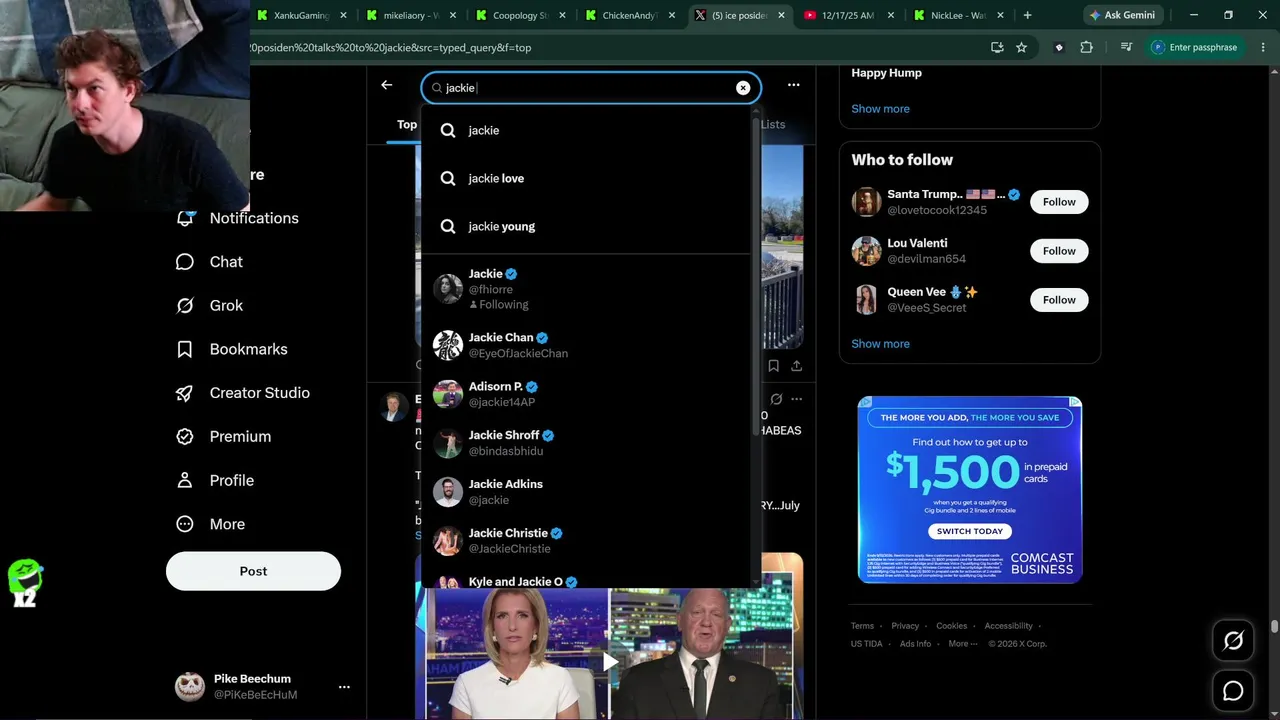Click the Post button
Screen dimensions: 1280x720
(x=253, y=571)
